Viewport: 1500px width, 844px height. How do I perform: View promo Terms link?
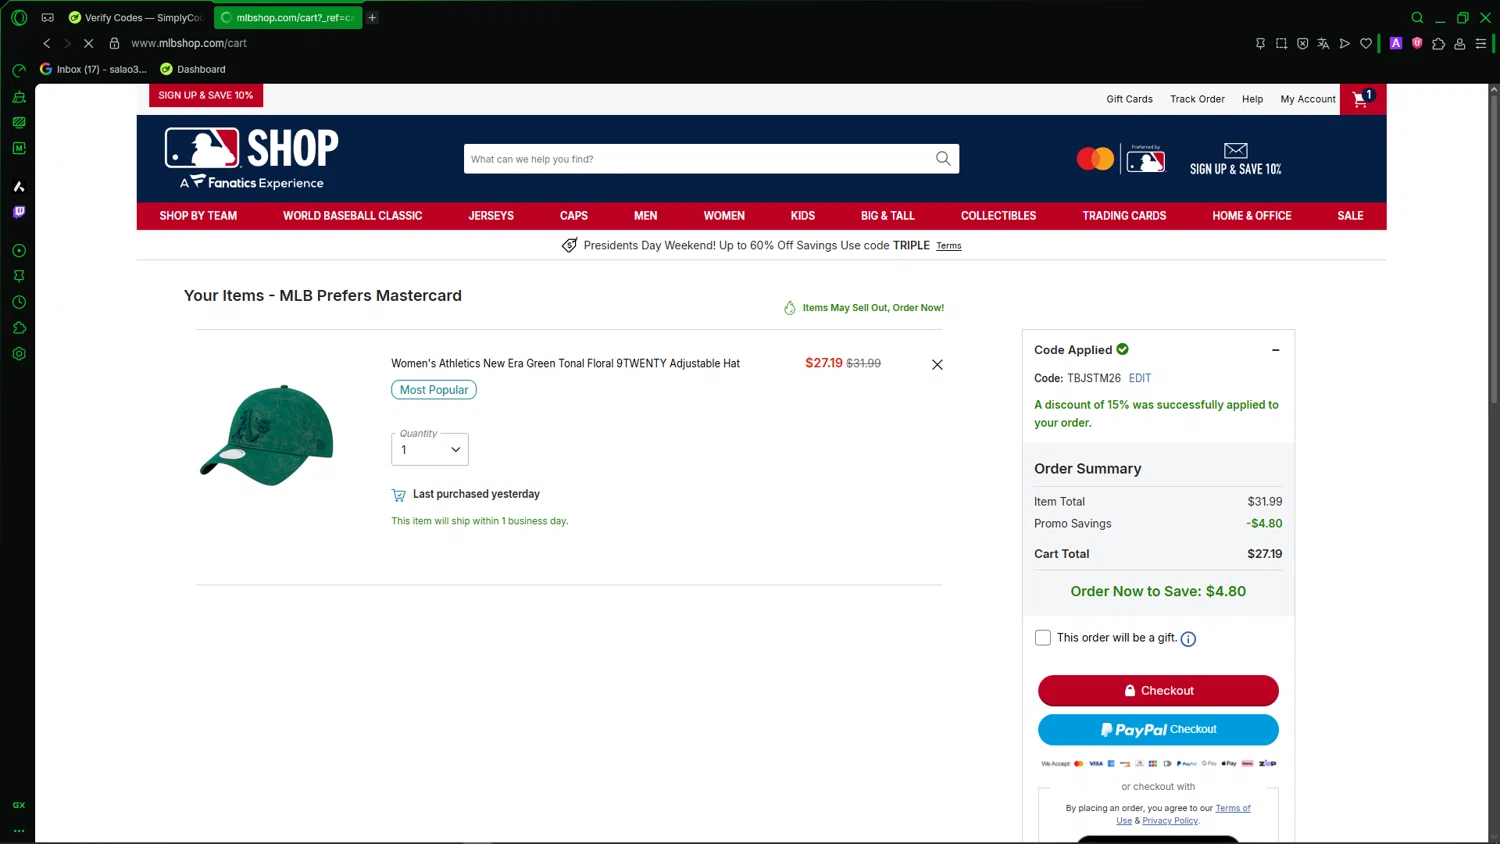click(948, 246)
